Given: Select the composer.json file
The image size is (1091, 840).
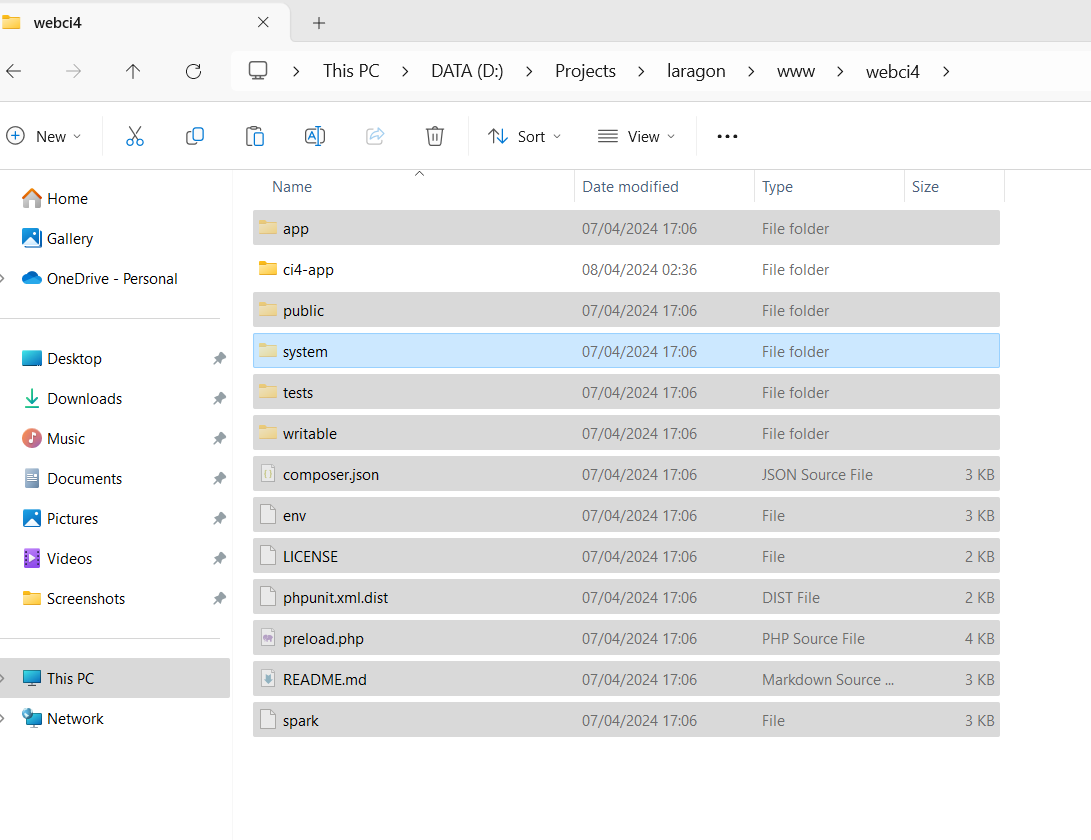Looking at the screenshot, I should tap(626, 475).
